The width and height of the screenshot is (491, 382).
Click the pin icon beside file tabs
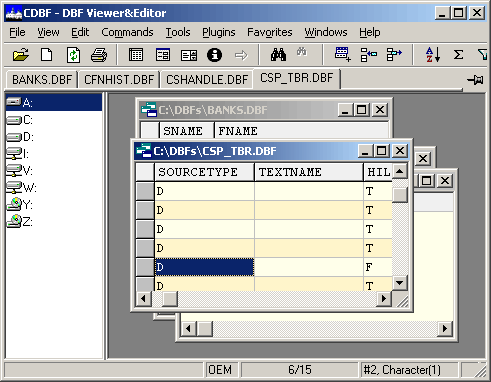pyautogui.click(x=475, y=80)
